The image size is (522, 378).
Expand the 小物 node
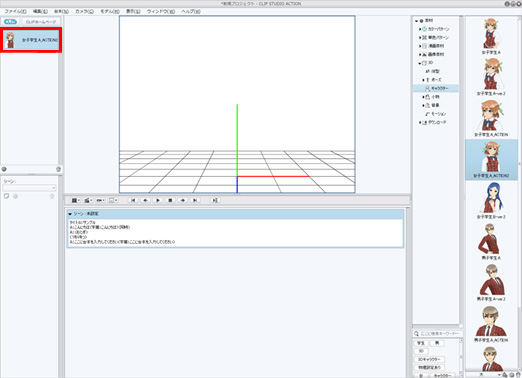pos(423,97)
